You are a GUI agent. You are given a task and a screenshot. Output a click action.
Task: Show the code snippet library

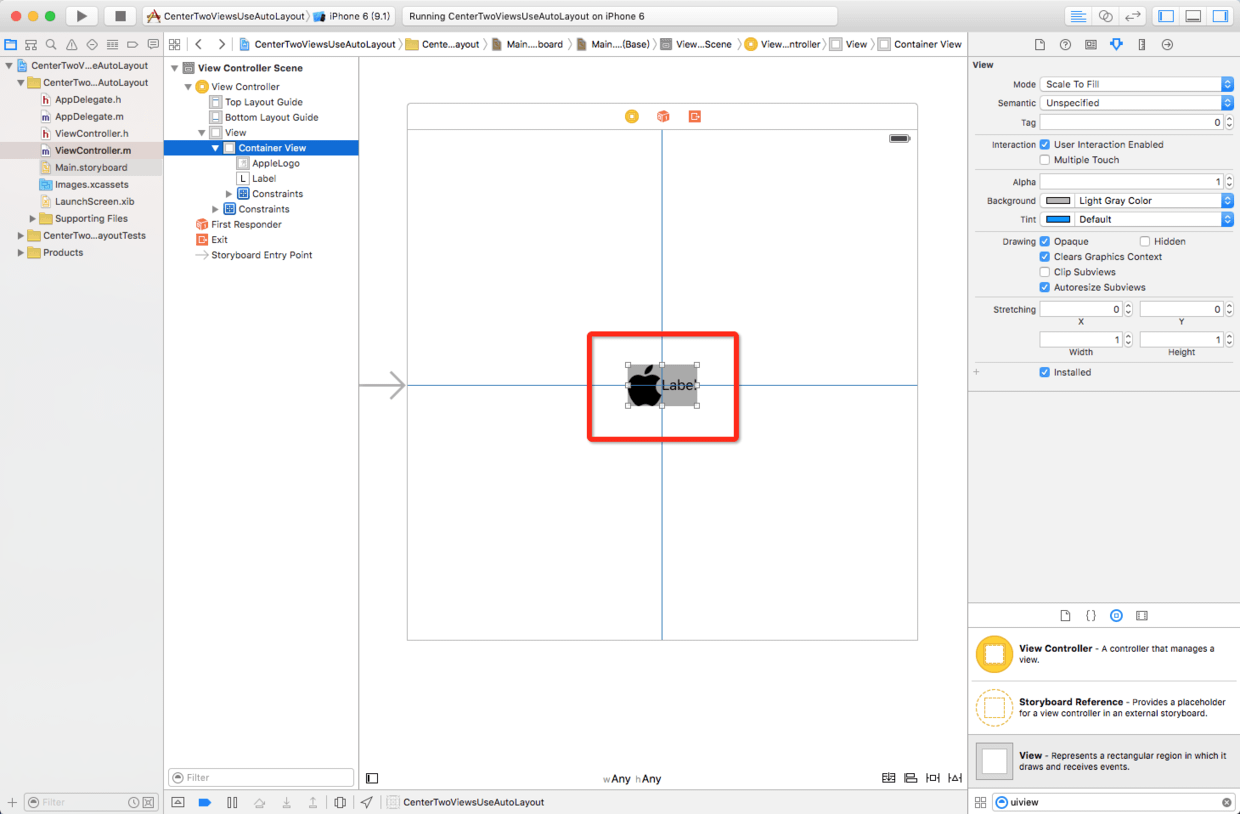click(1091, 616)
